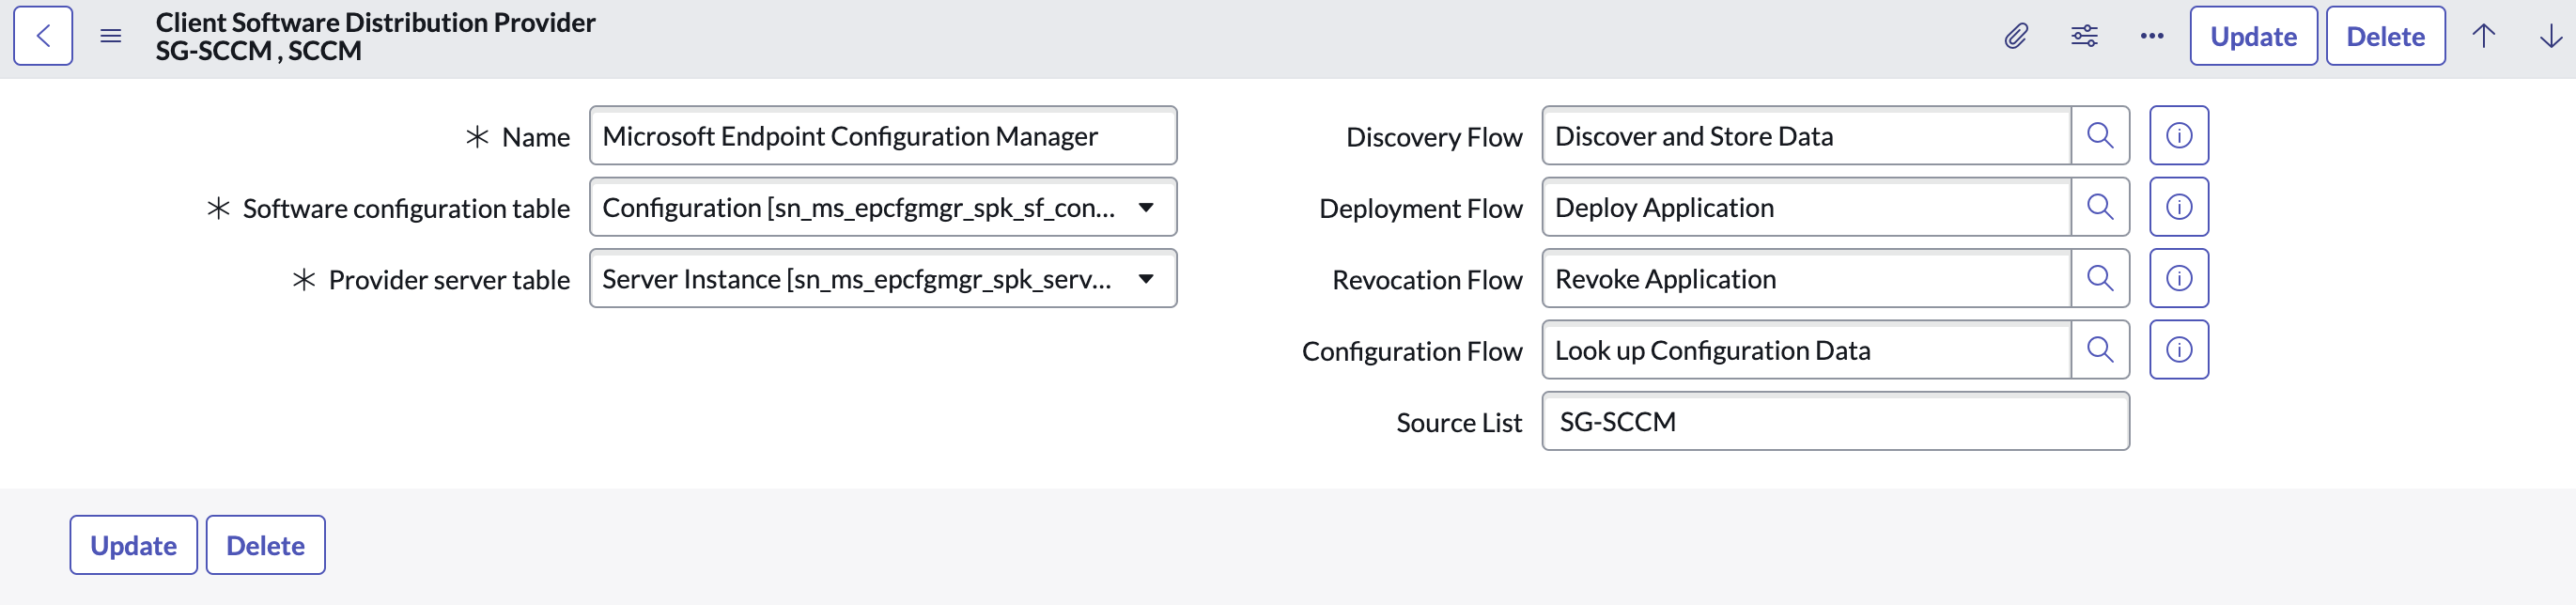This screenshot has height=605, width=2576.
Task: Click the Update button in the header
Action: coord(2253,36)
